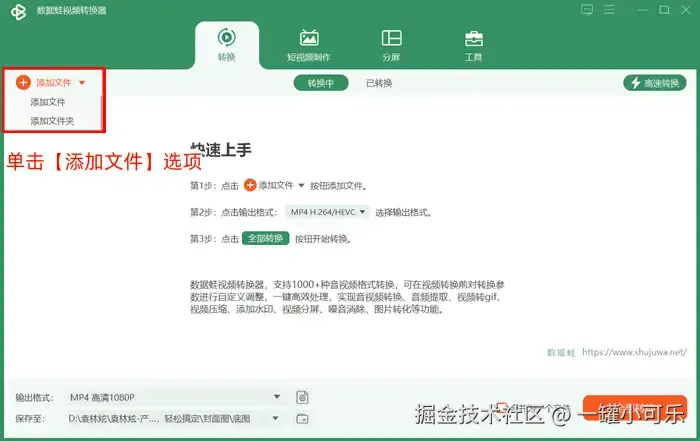Collapse the 添加文件 dropdown arrow

click(82, 83)
